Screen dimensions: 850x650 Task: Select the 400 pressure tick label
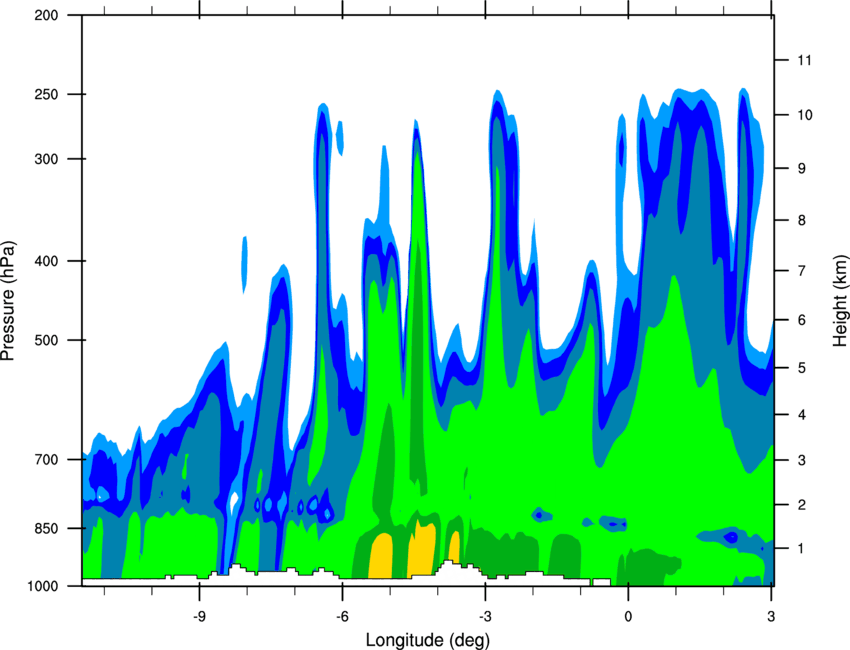47,261
